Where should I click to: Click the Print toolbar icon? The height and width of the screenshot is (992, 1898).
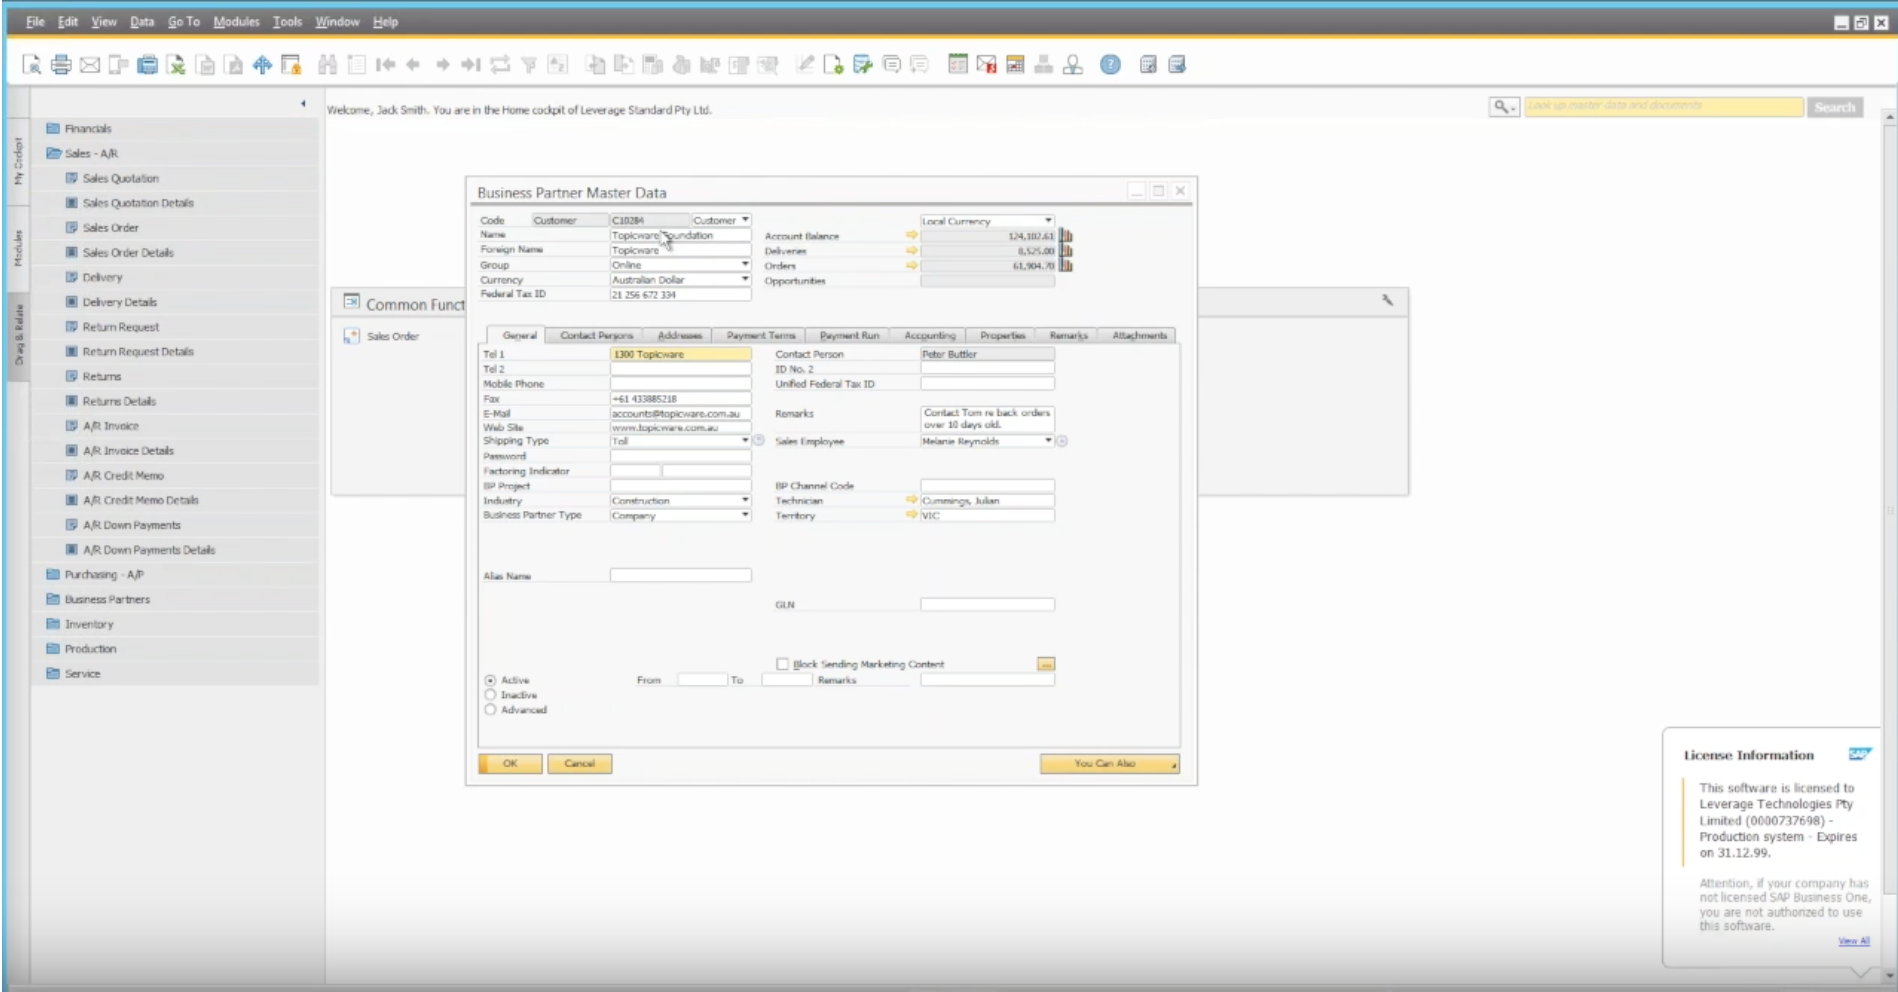coord(61,65)
